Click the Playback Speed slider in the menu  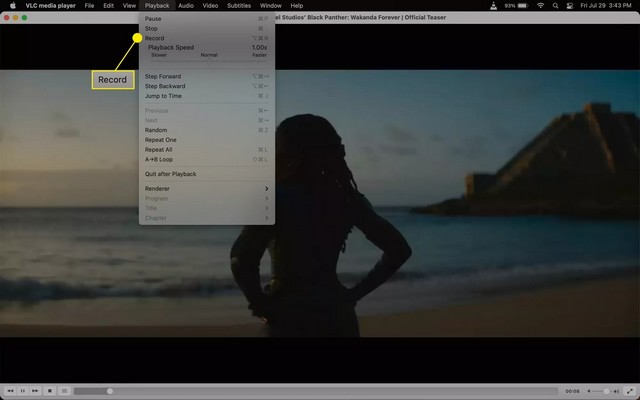pyautogui.click(x=207, y=63)
